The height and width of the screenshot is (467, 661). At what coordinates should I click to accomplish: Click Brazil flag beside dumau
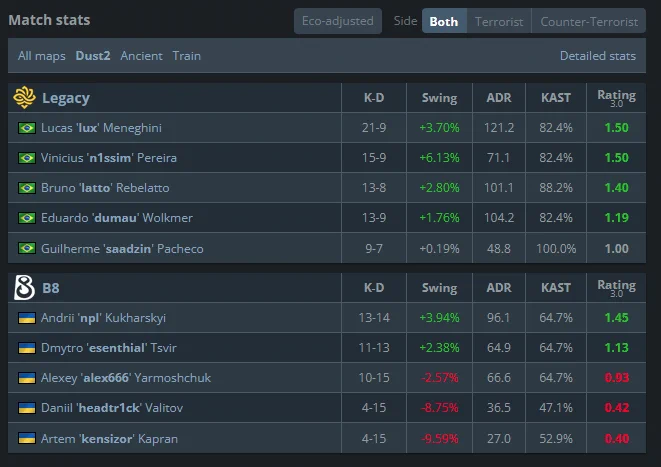[x=27, y=218]
